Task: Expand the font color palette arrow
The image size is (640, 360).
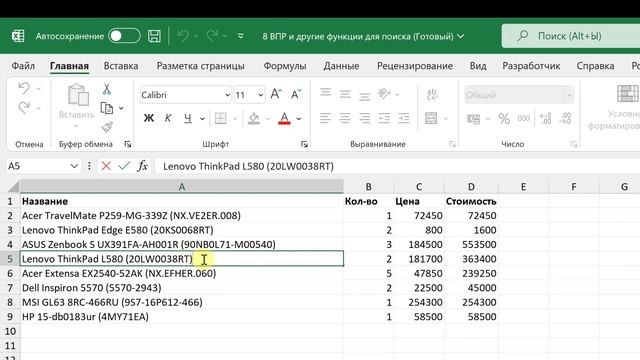Action: tap(299, 119)
